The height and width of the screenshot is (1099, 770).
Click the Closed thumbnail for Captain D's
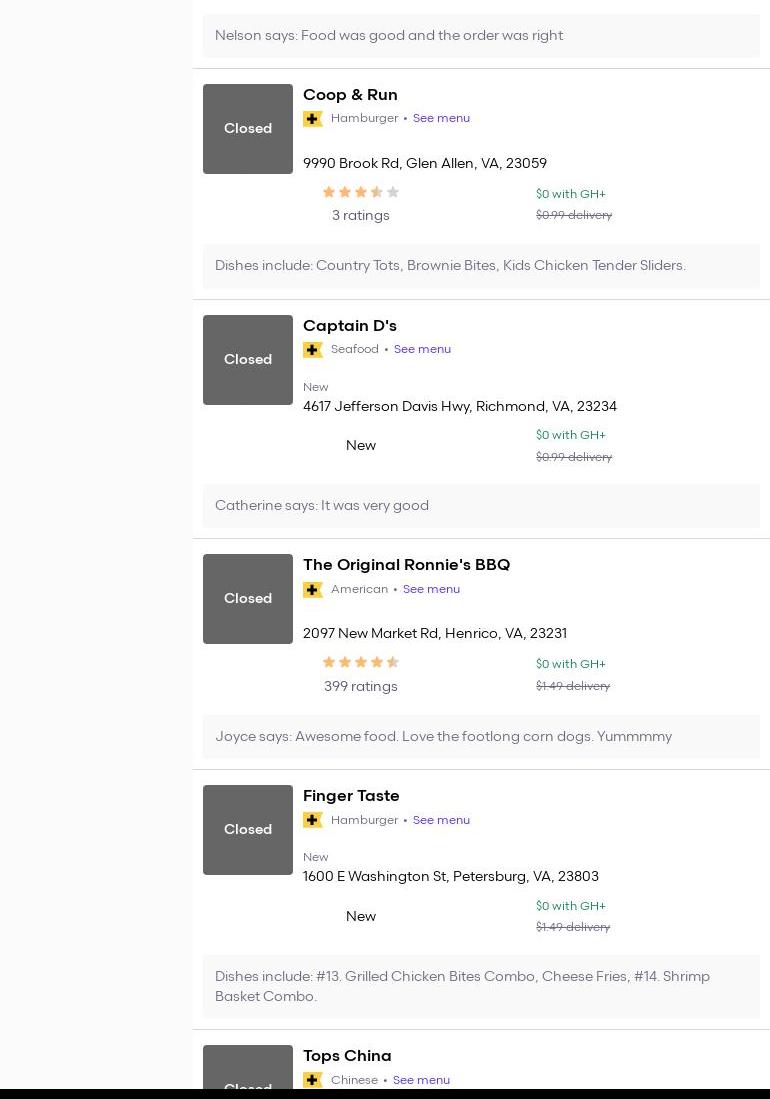[248, 360]
